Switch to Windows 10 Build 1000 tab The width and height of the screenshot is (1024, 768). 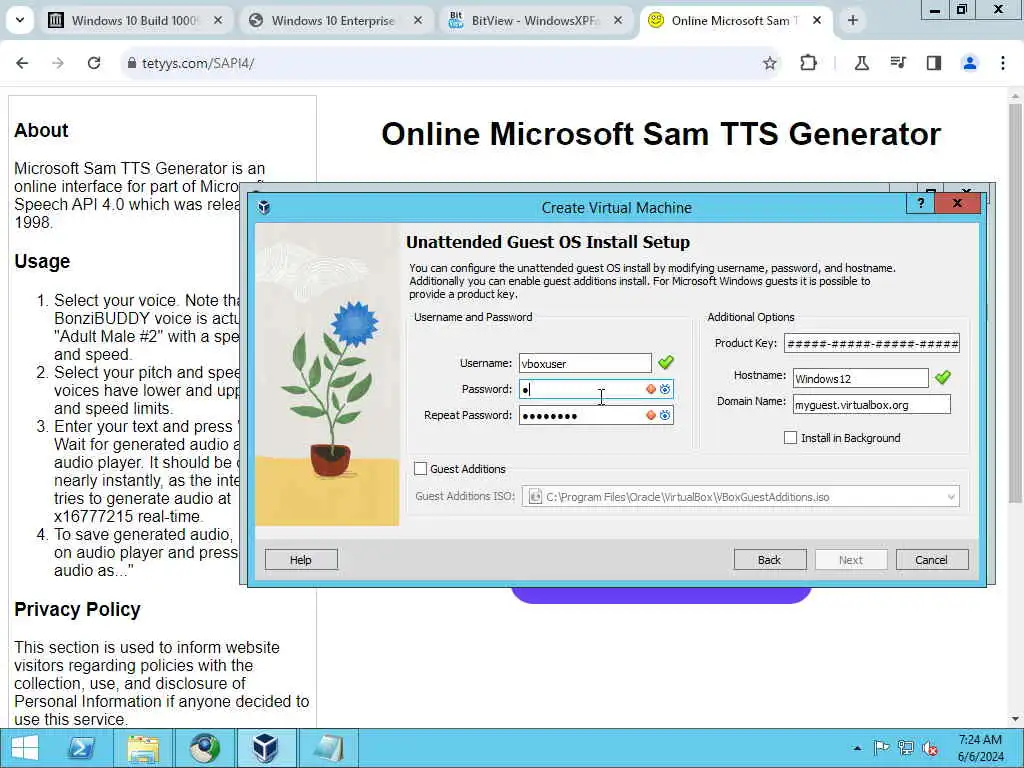(x=134, y=21)
